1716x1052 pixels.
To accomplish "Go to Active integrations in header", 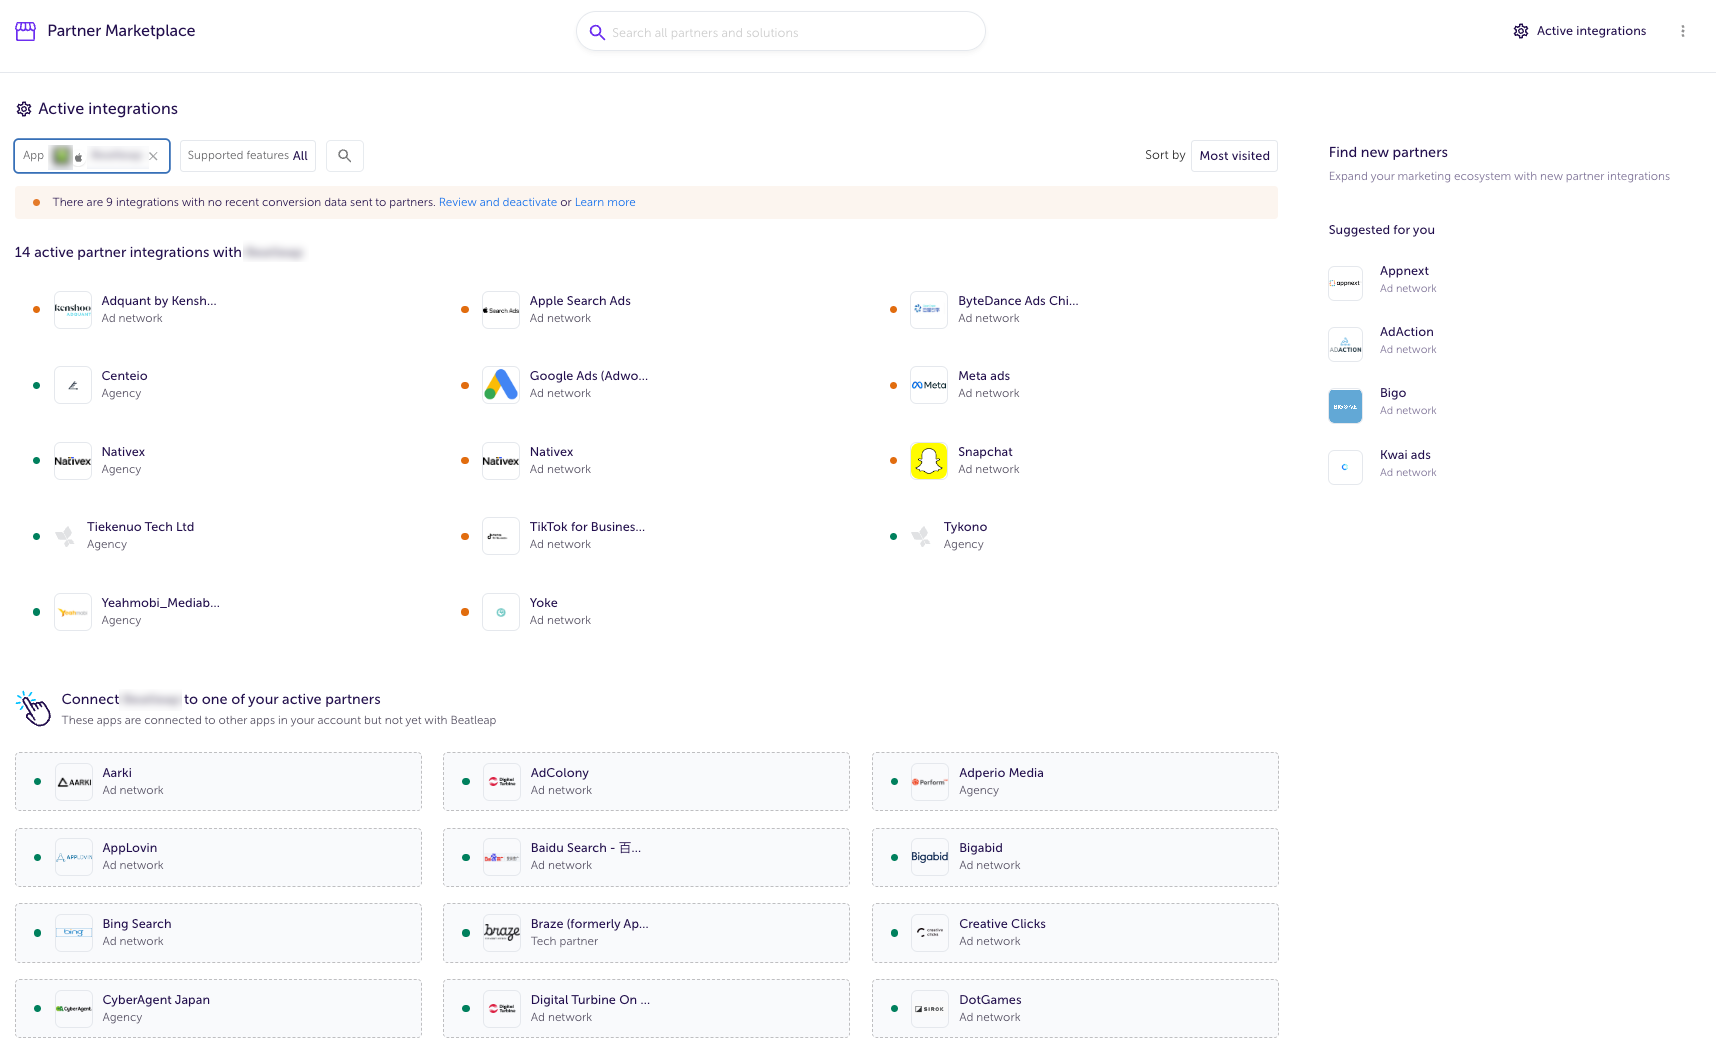I will coord(1580,31).
